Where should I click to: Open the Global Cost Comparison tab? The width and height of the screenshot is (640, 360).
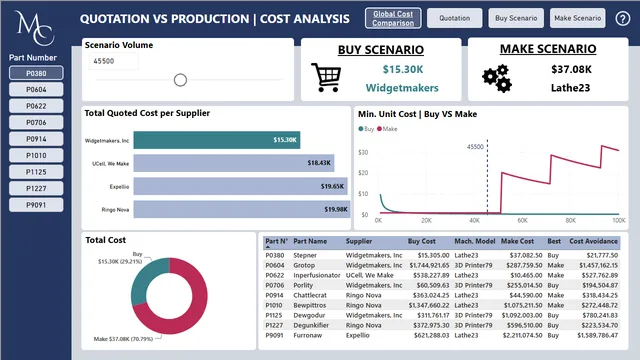point(393,18)
